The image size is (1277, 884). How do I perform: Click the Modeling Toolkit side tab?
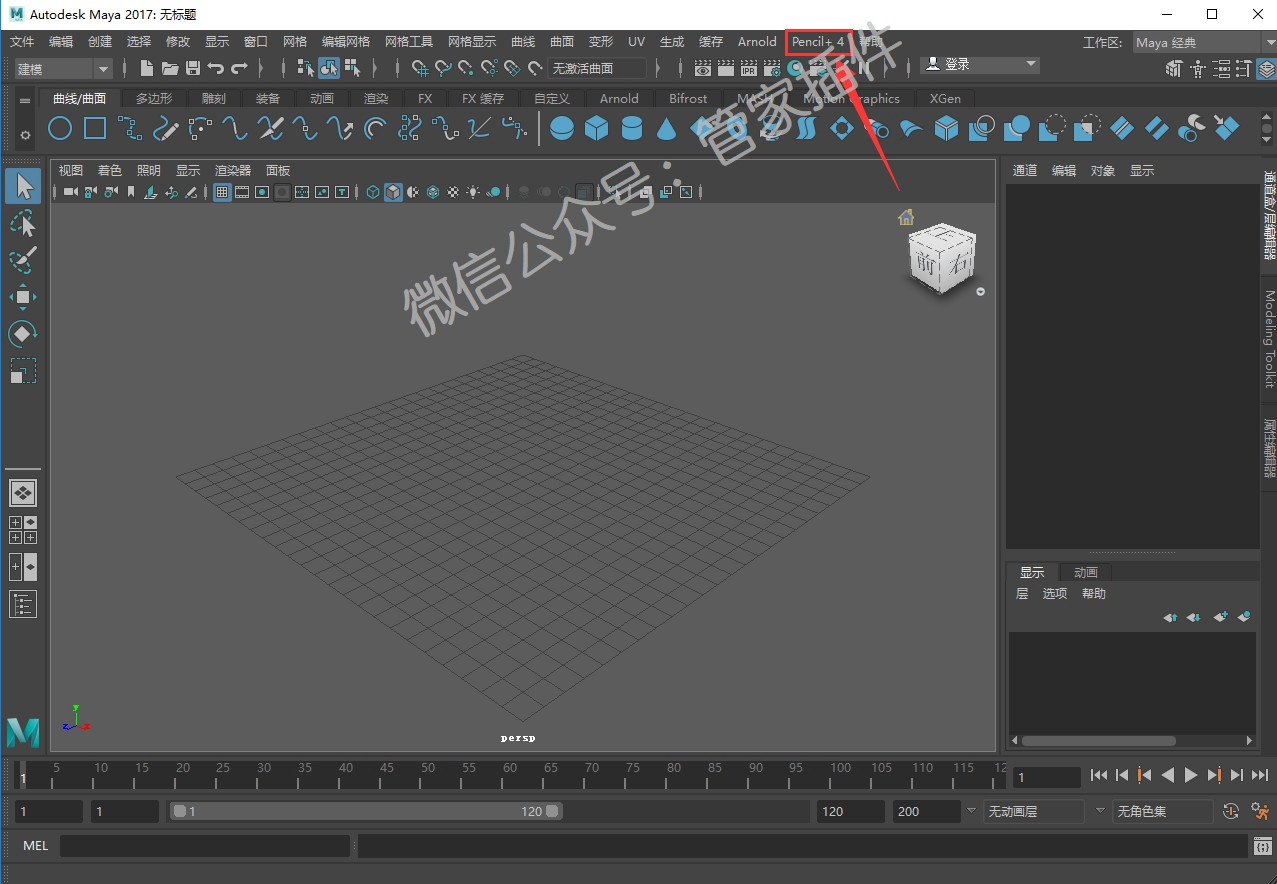coord(1269,340)
